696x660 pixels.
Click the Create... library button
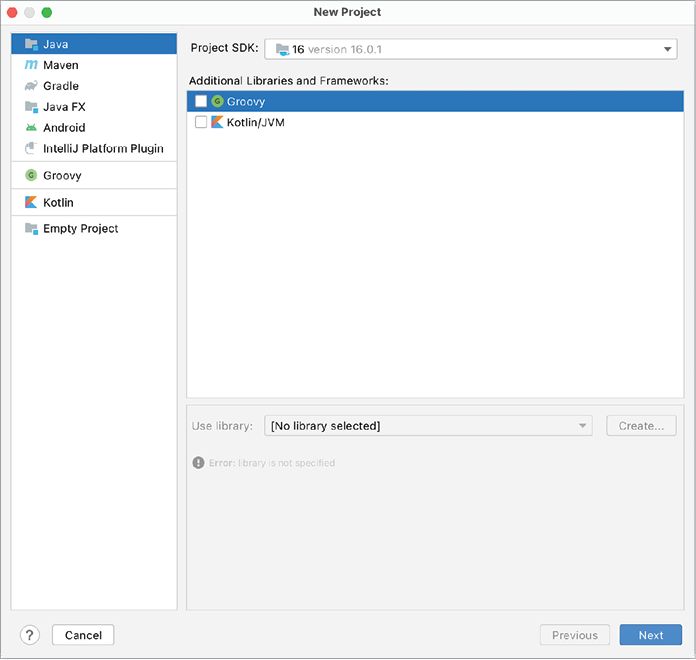641,426
